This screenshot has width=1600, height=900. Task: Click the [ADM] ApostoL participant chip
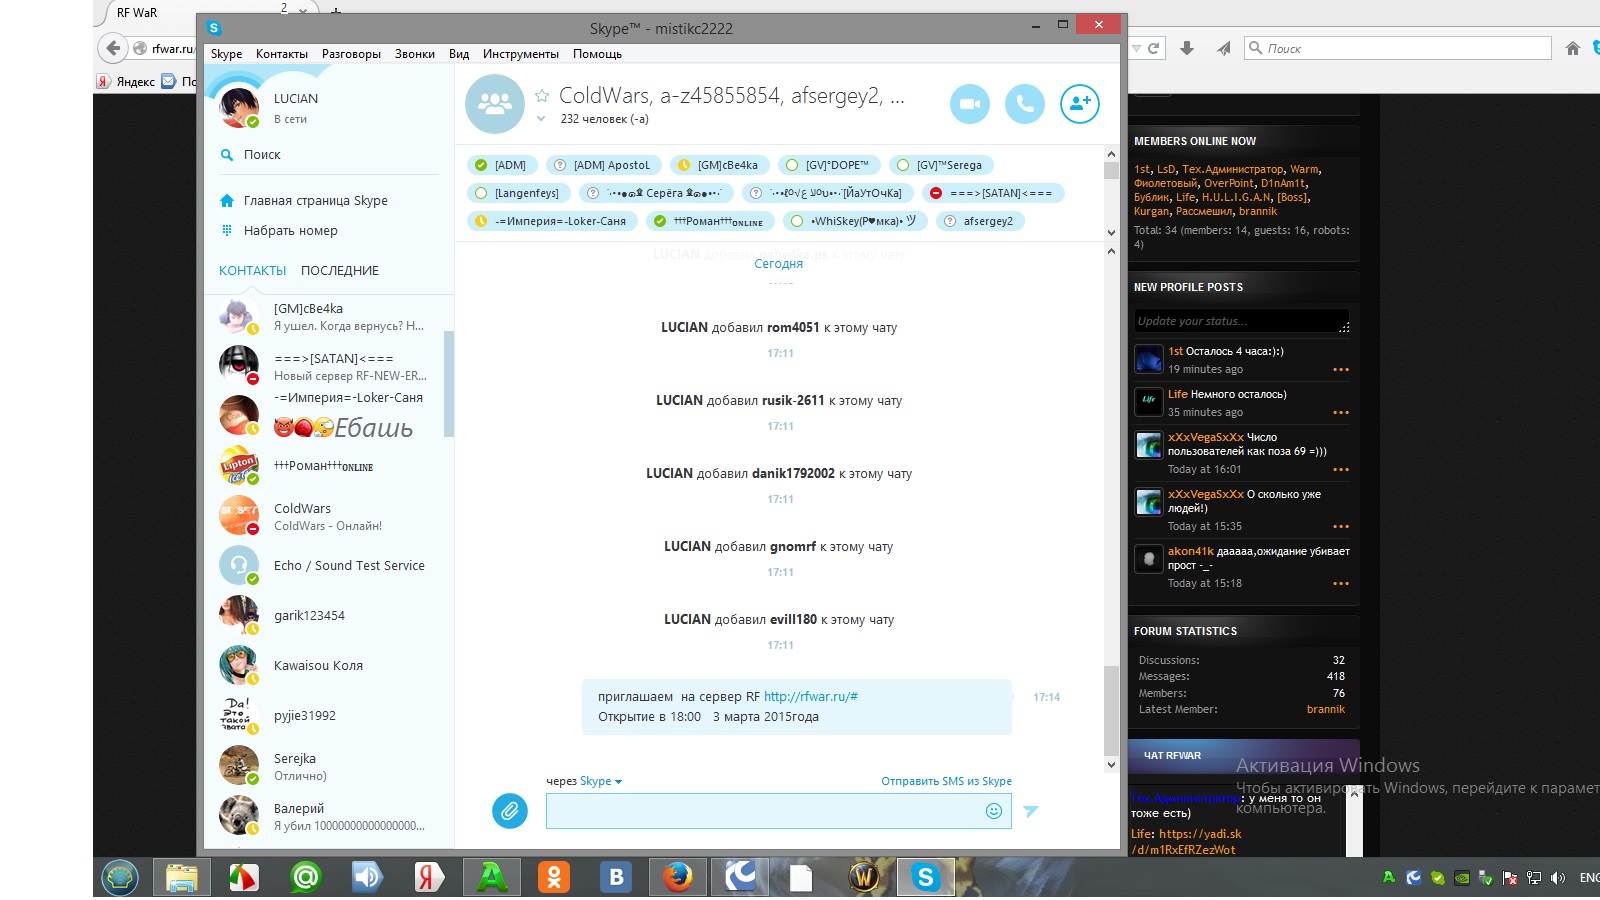(603, 165)
